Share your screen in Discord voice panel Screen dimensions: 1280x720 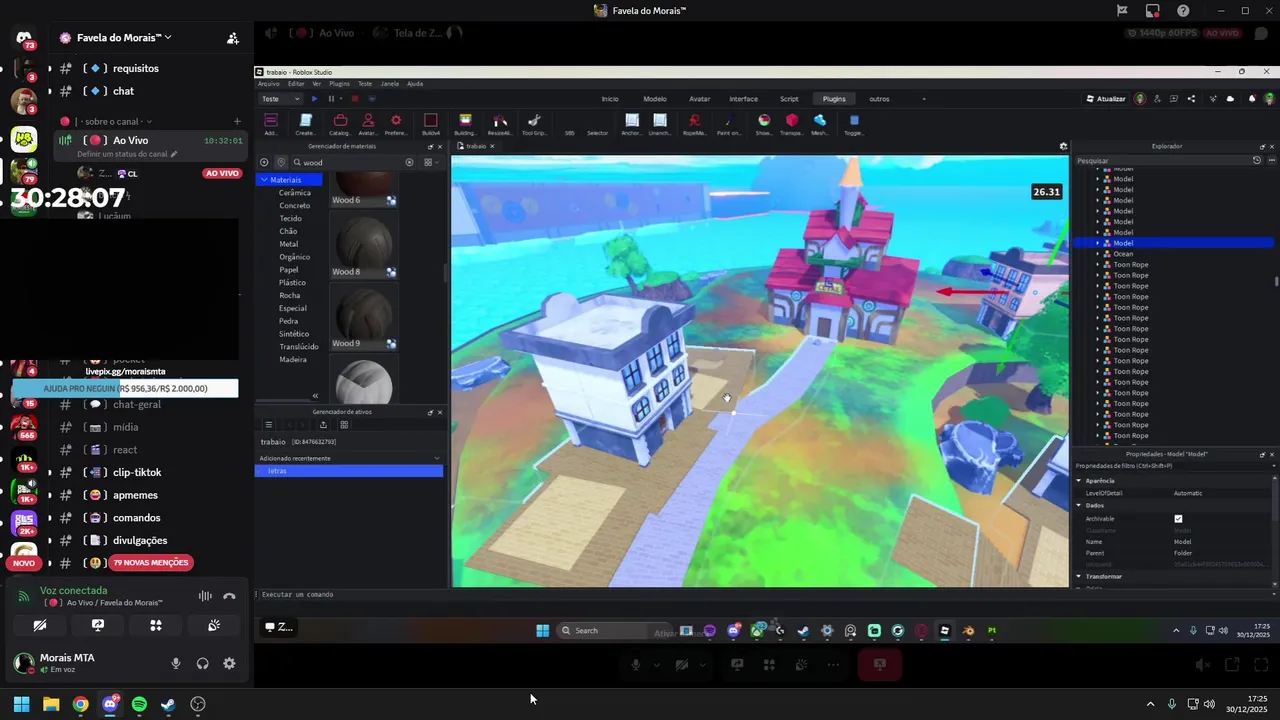(x=98, y=625)
